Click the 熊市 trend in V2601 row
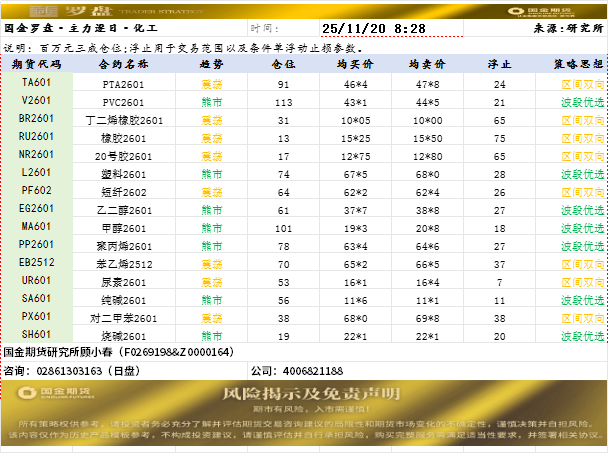Screen dimensions: 608x453 [212, 102]
